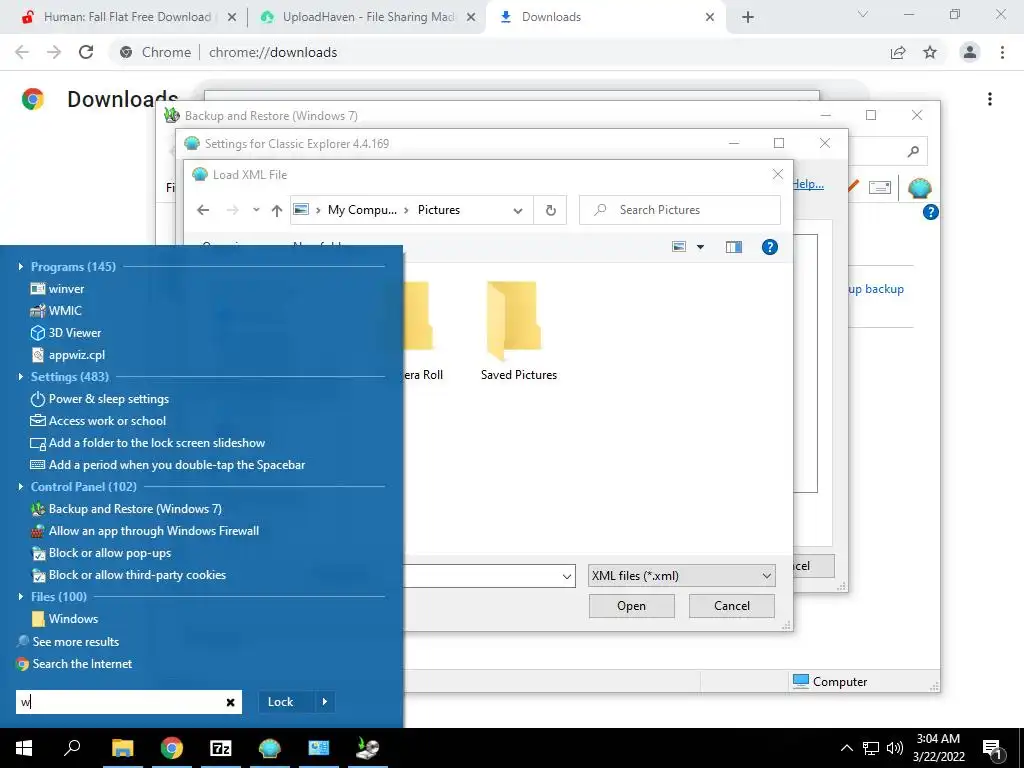Open 7-Zip from the taskbar
Viewport: 1024px width, 768px height.
(x=221, y=748)
